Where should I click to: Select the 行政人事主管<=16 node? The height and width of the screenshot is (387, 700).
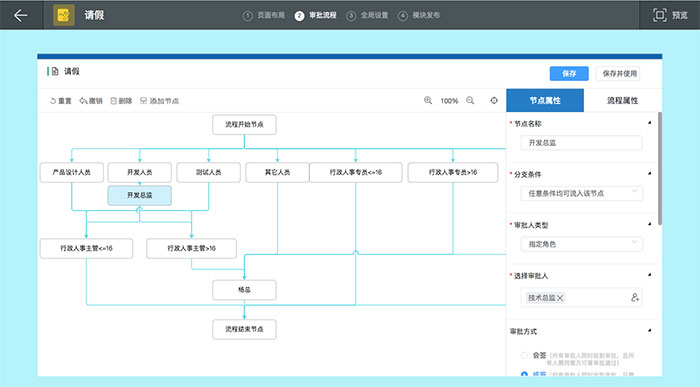pos(86,248)
